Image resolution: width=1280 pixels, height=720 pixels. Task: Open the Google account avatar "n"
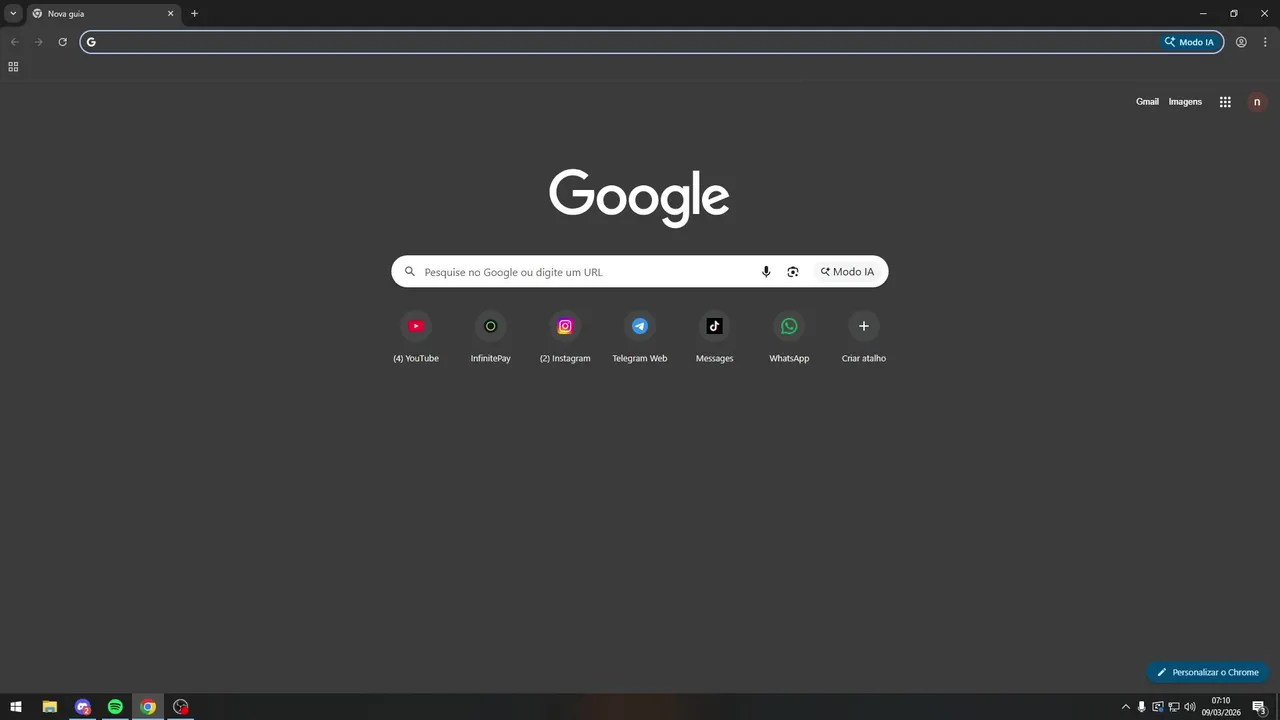[x=1257, y=102]
